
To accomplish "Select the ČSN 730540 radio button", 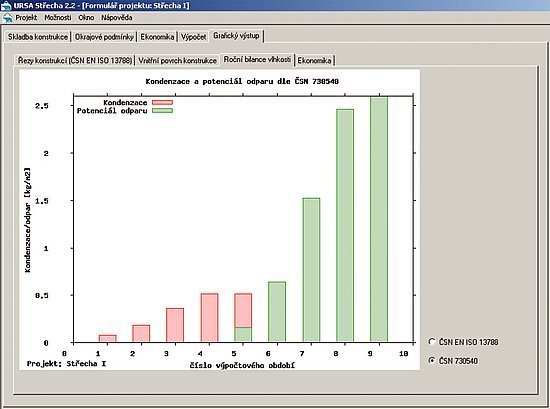I will pyautogui.click(x=432, y=360).
